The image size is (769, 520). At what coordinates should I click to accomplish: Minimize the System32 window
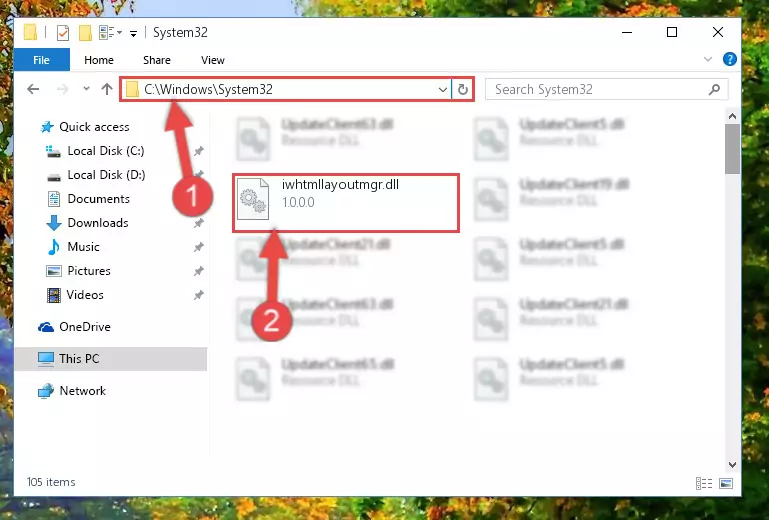pyautogui.click(x=627, y=32)
